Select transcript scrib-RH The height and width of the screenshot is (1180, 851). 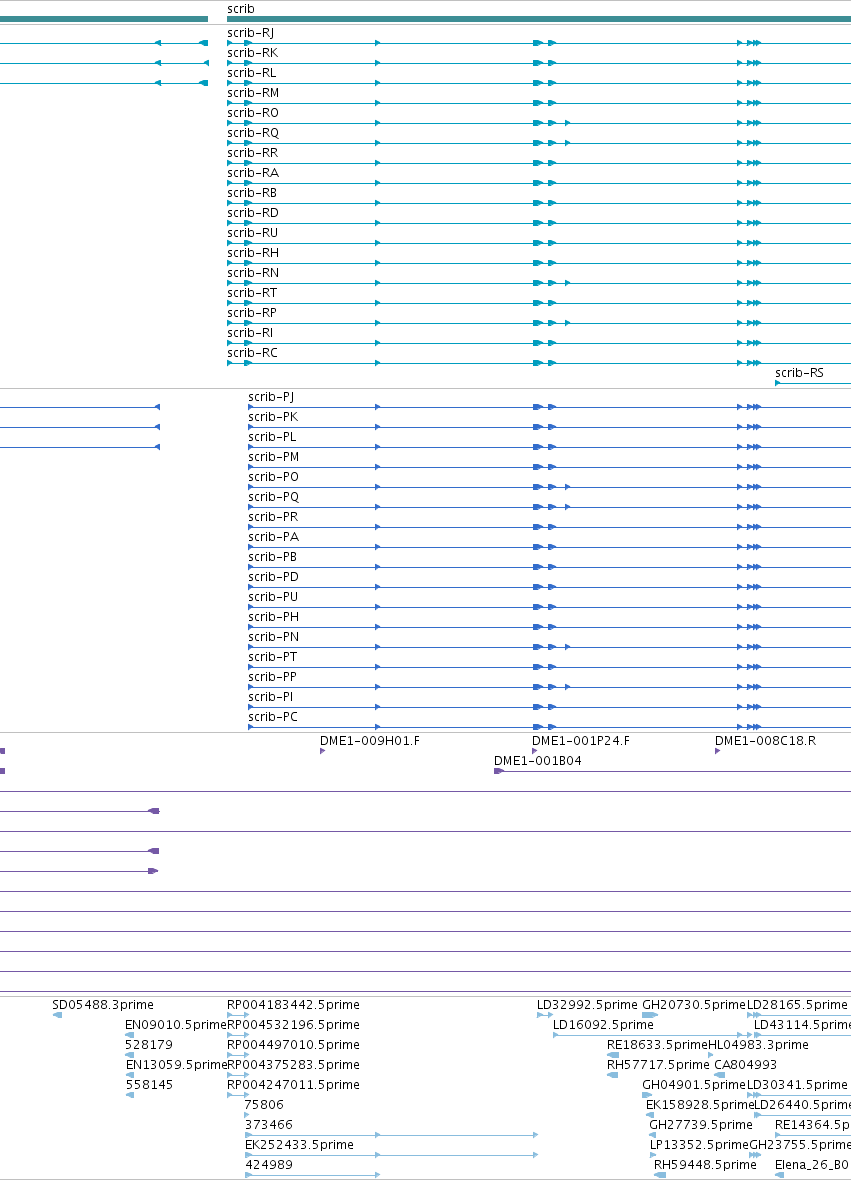point(253,253)
